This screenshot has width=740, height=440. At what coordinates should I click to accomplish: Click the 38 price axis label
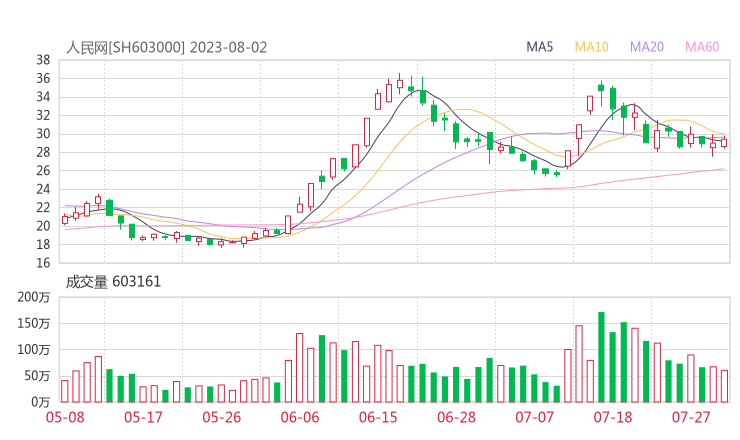click(43, 60)
